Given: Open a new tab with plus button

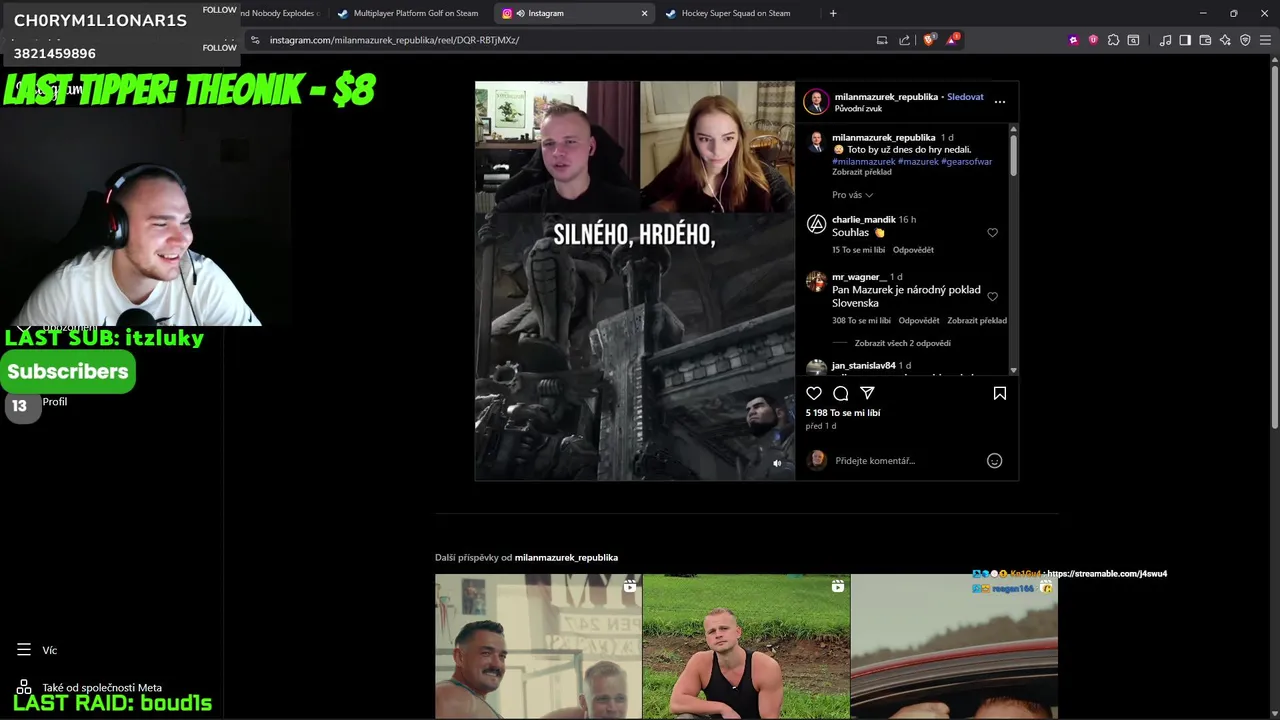Looking at the screenshot, I should point(833,13).
